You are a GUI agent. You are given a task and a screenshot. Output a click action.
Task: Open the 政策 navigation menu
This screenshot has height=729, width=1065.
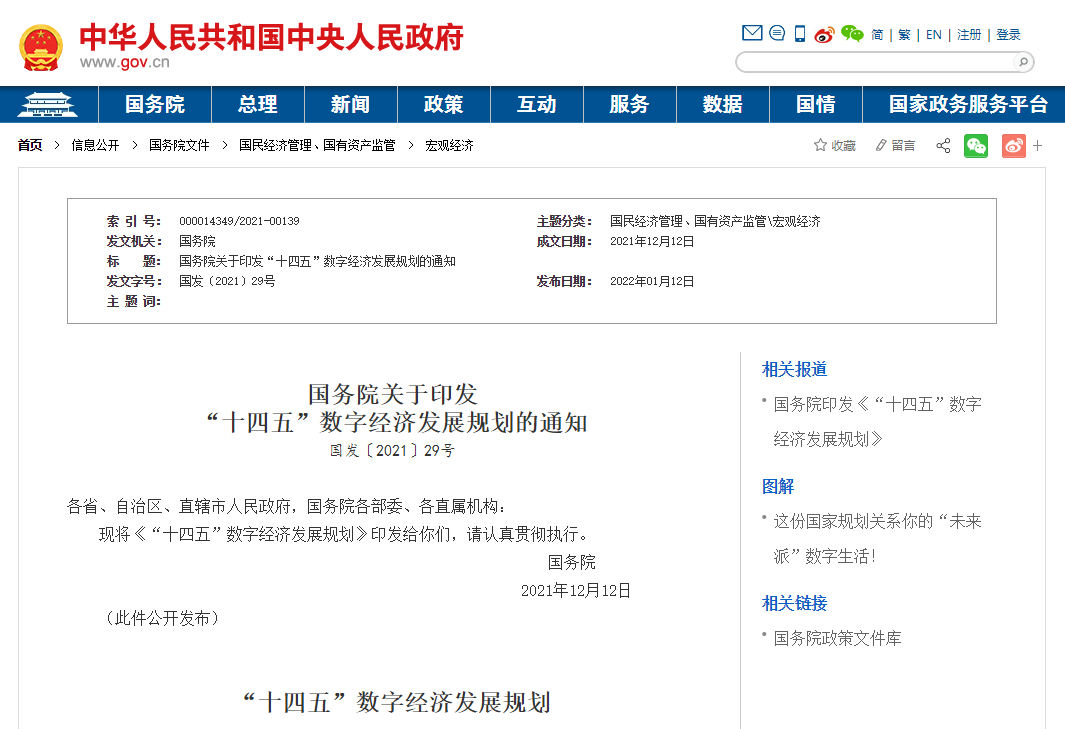443,104
